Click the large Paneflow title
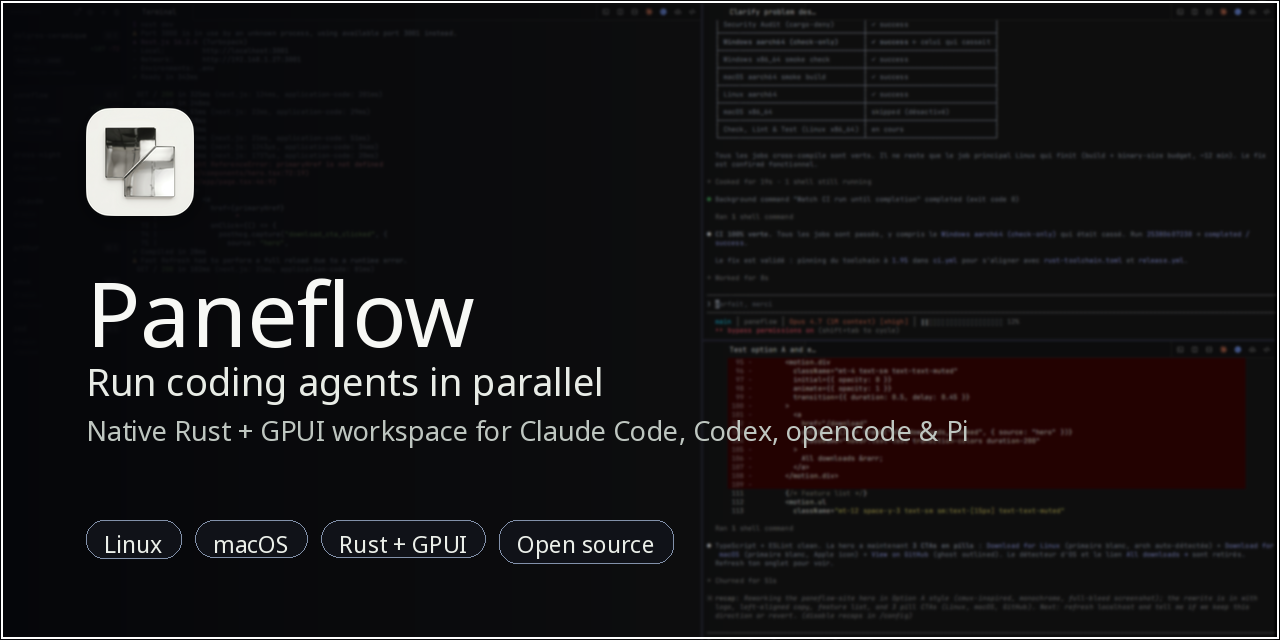Image resolution: width=1280 pixels, height=640 pixels. 281,314
